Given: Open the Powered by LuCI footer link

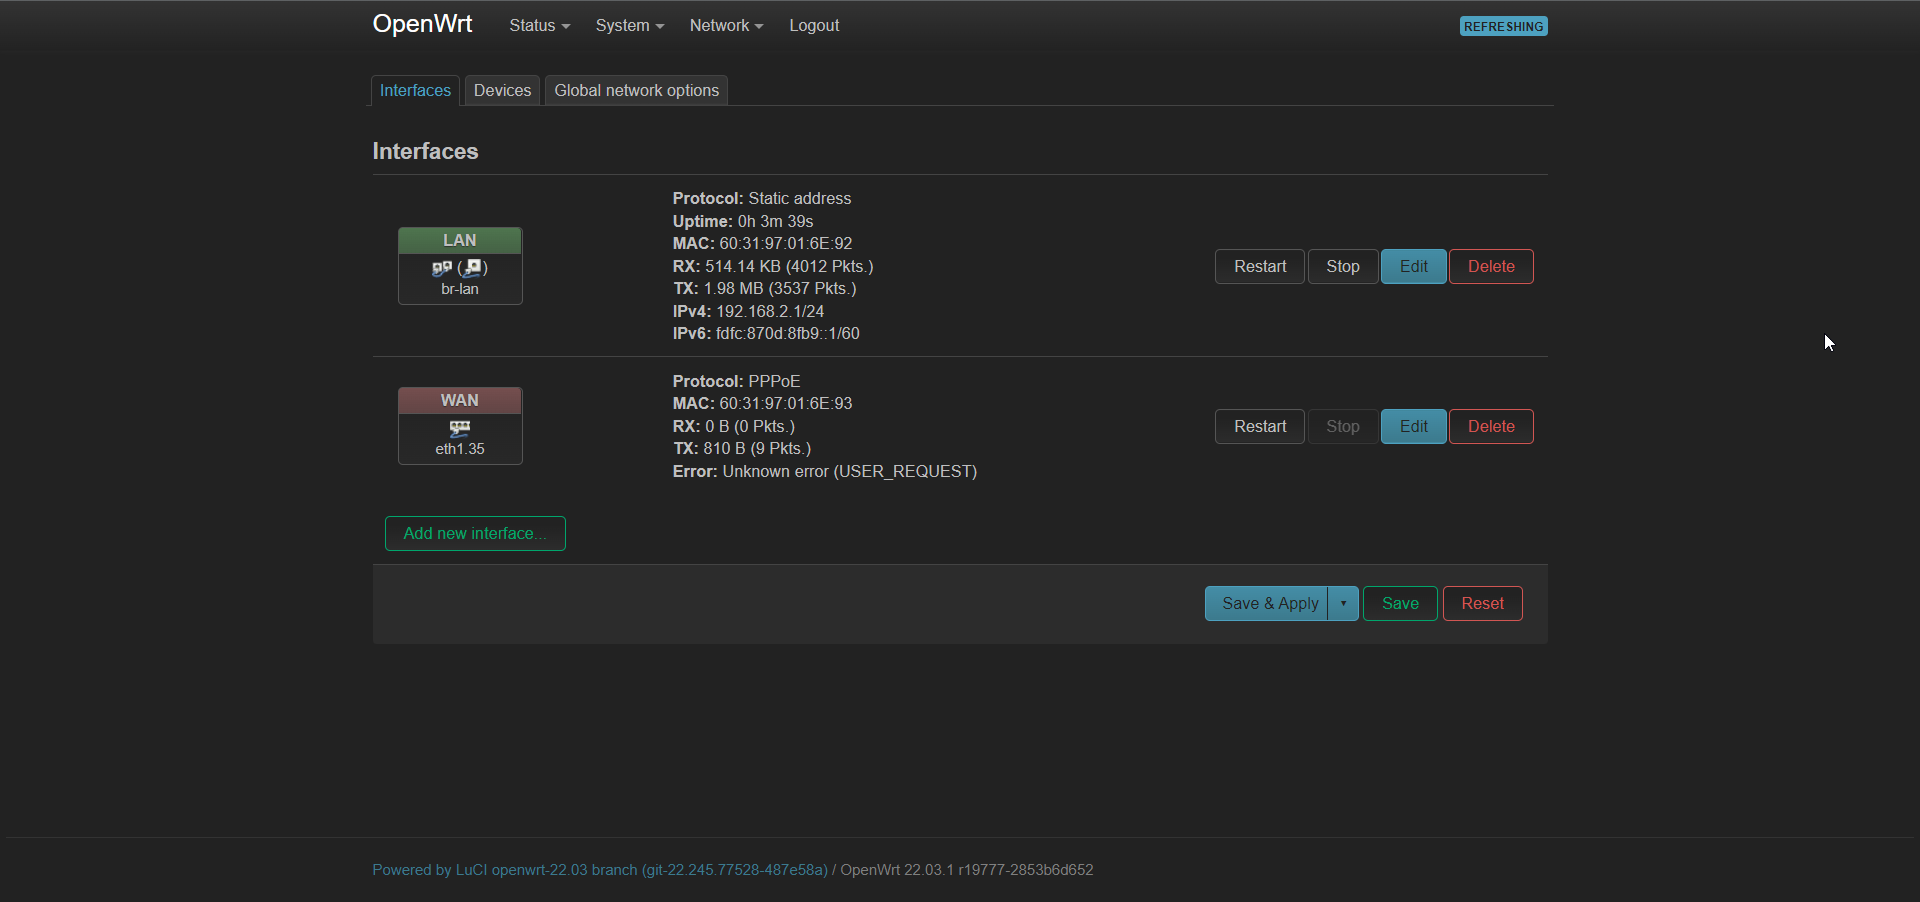Looking at the screenshot, I should [600, 870].
